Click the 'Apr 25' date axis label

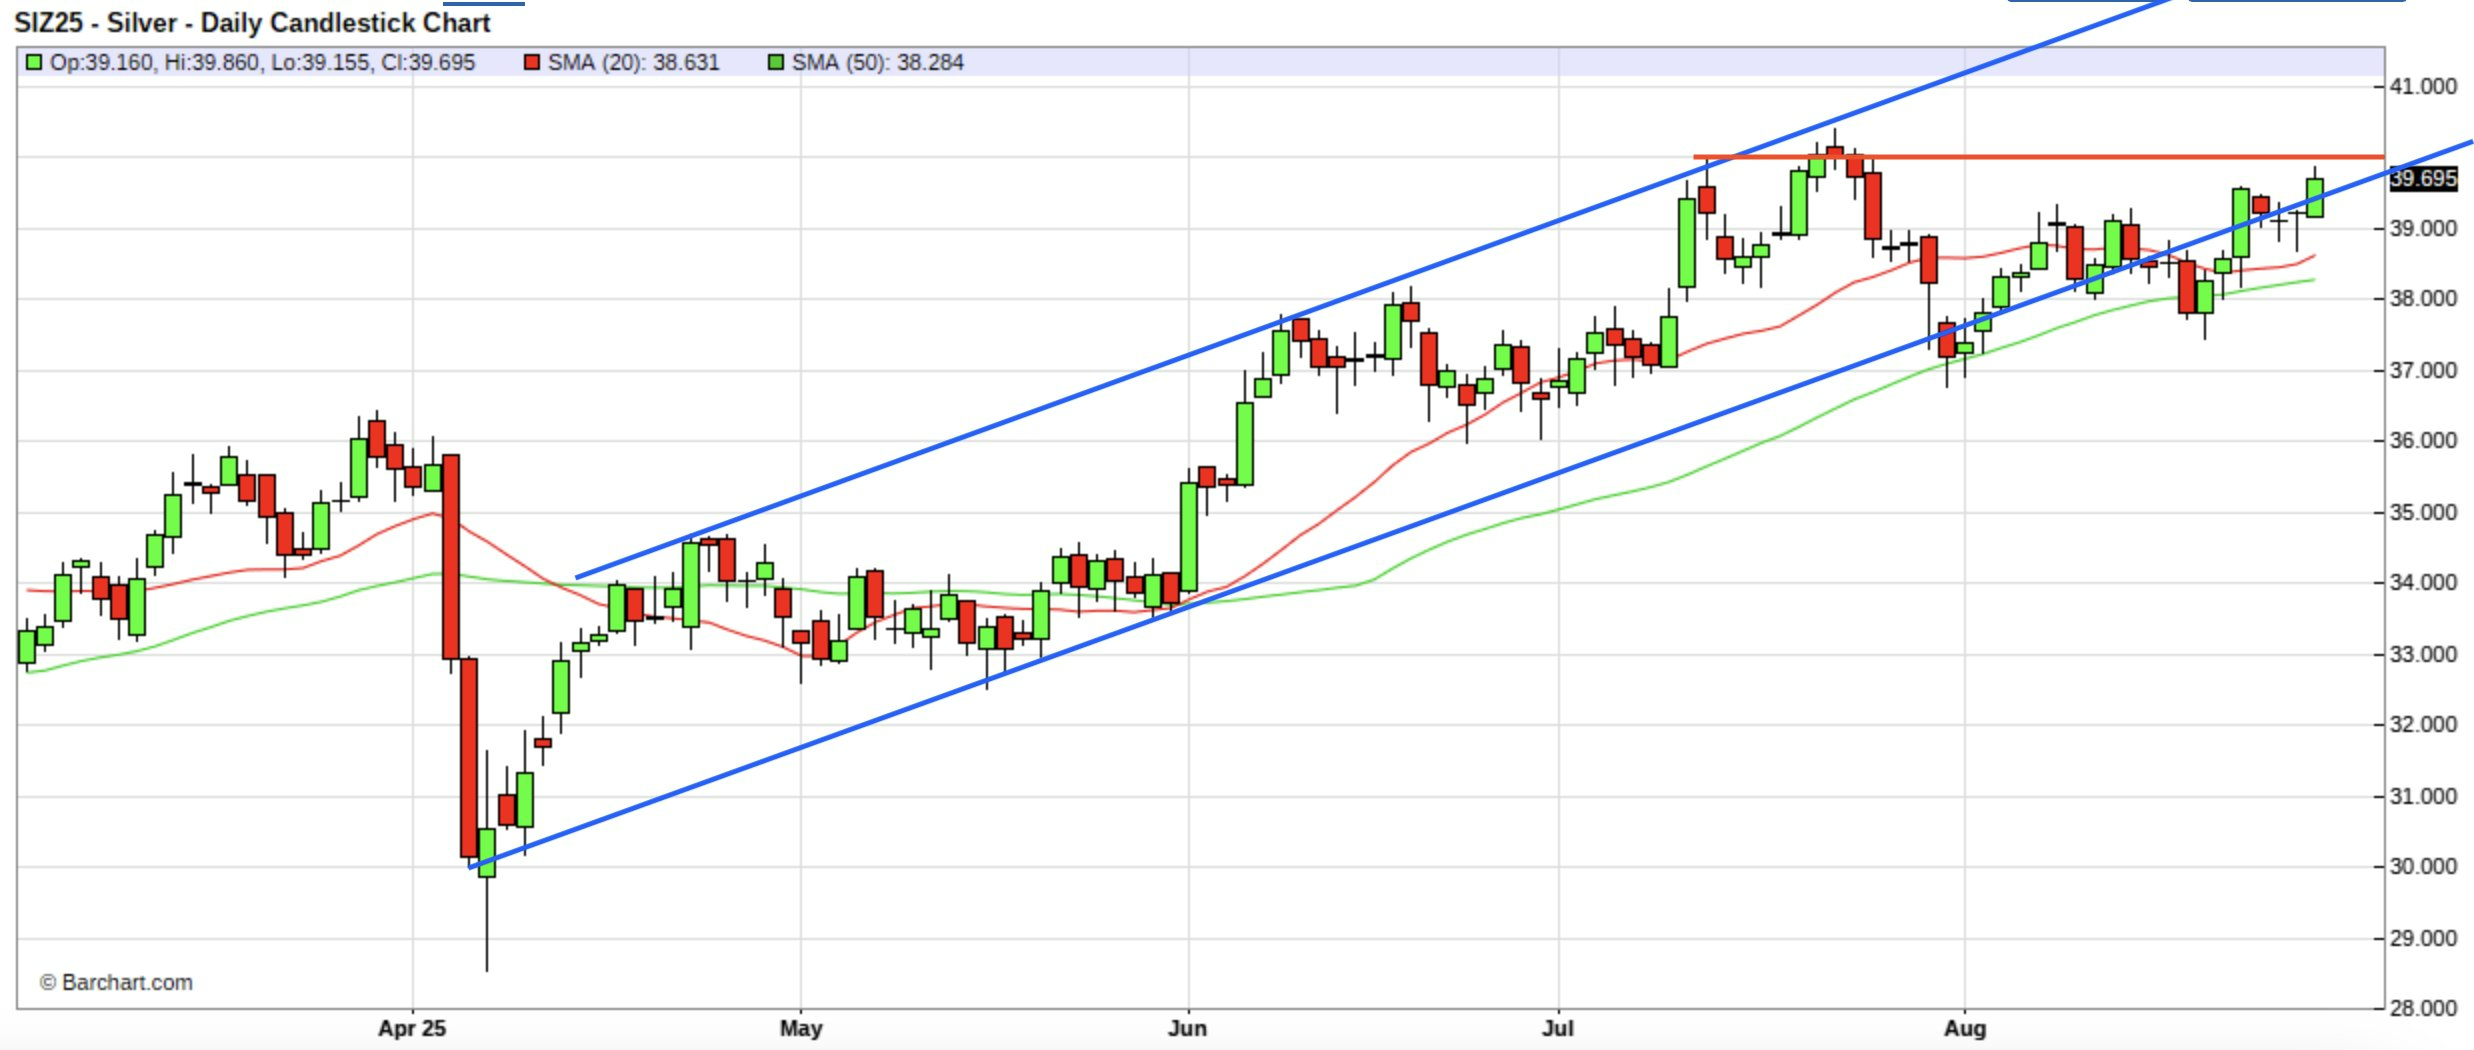coord(412,1029)
